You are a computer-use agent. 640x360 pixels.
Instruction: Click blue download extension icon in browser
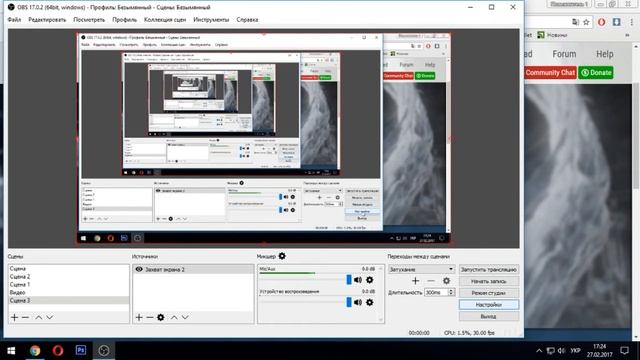tap(616, 22)
